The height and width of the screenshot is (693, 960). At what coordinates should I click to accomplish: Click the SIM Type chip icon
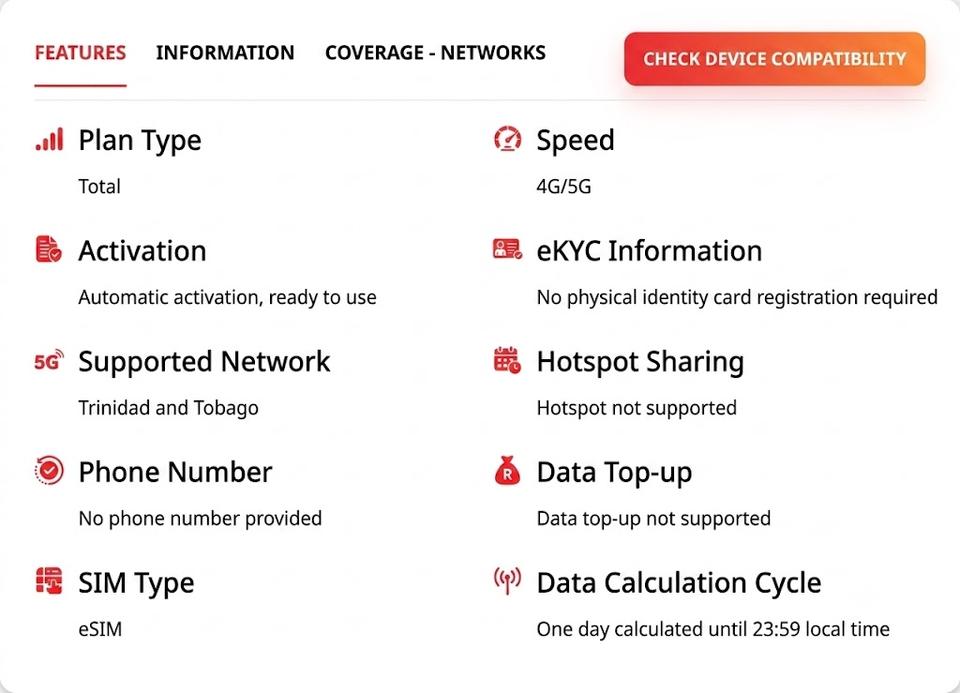pos(49,581)
